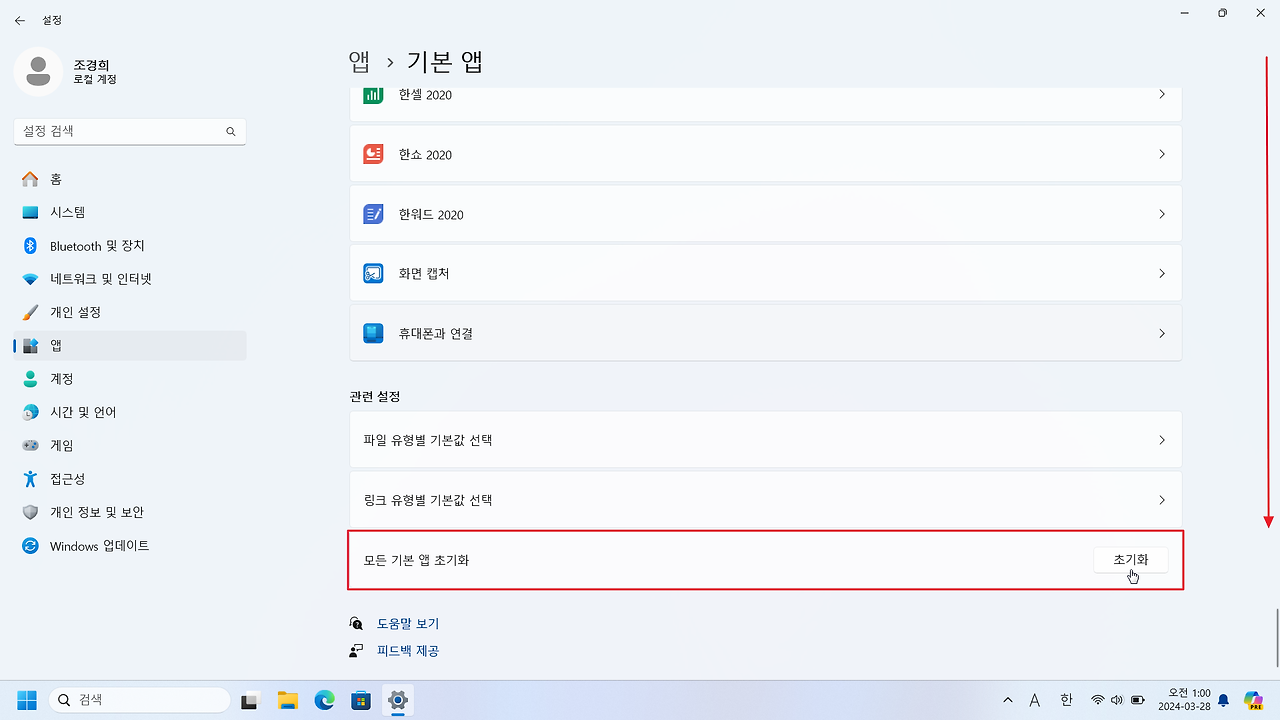Toggle the 한 Korean IME indicator
1280x720 pixels.
pos(1066,700)
